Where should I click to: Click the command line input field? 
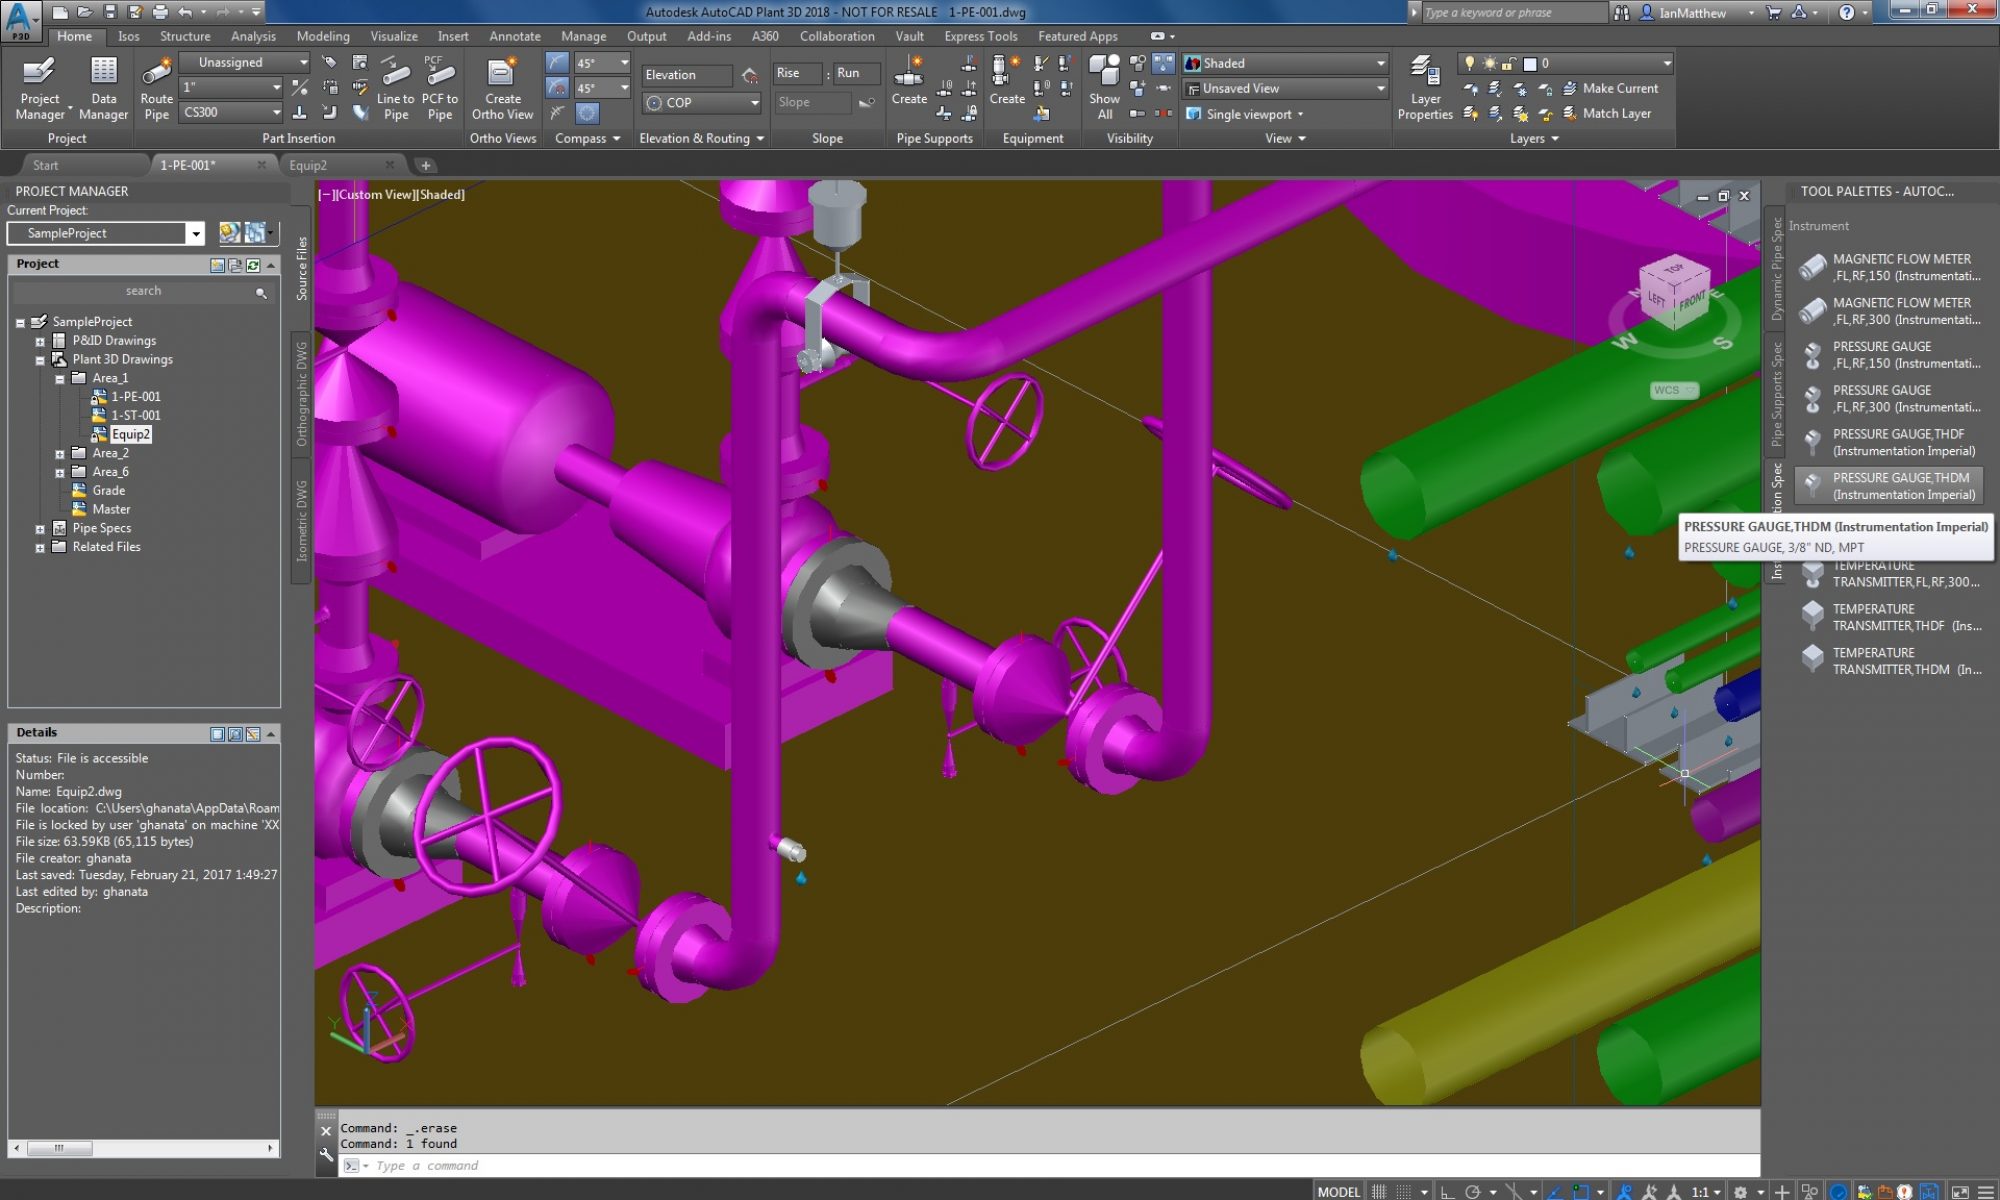1050,1166
